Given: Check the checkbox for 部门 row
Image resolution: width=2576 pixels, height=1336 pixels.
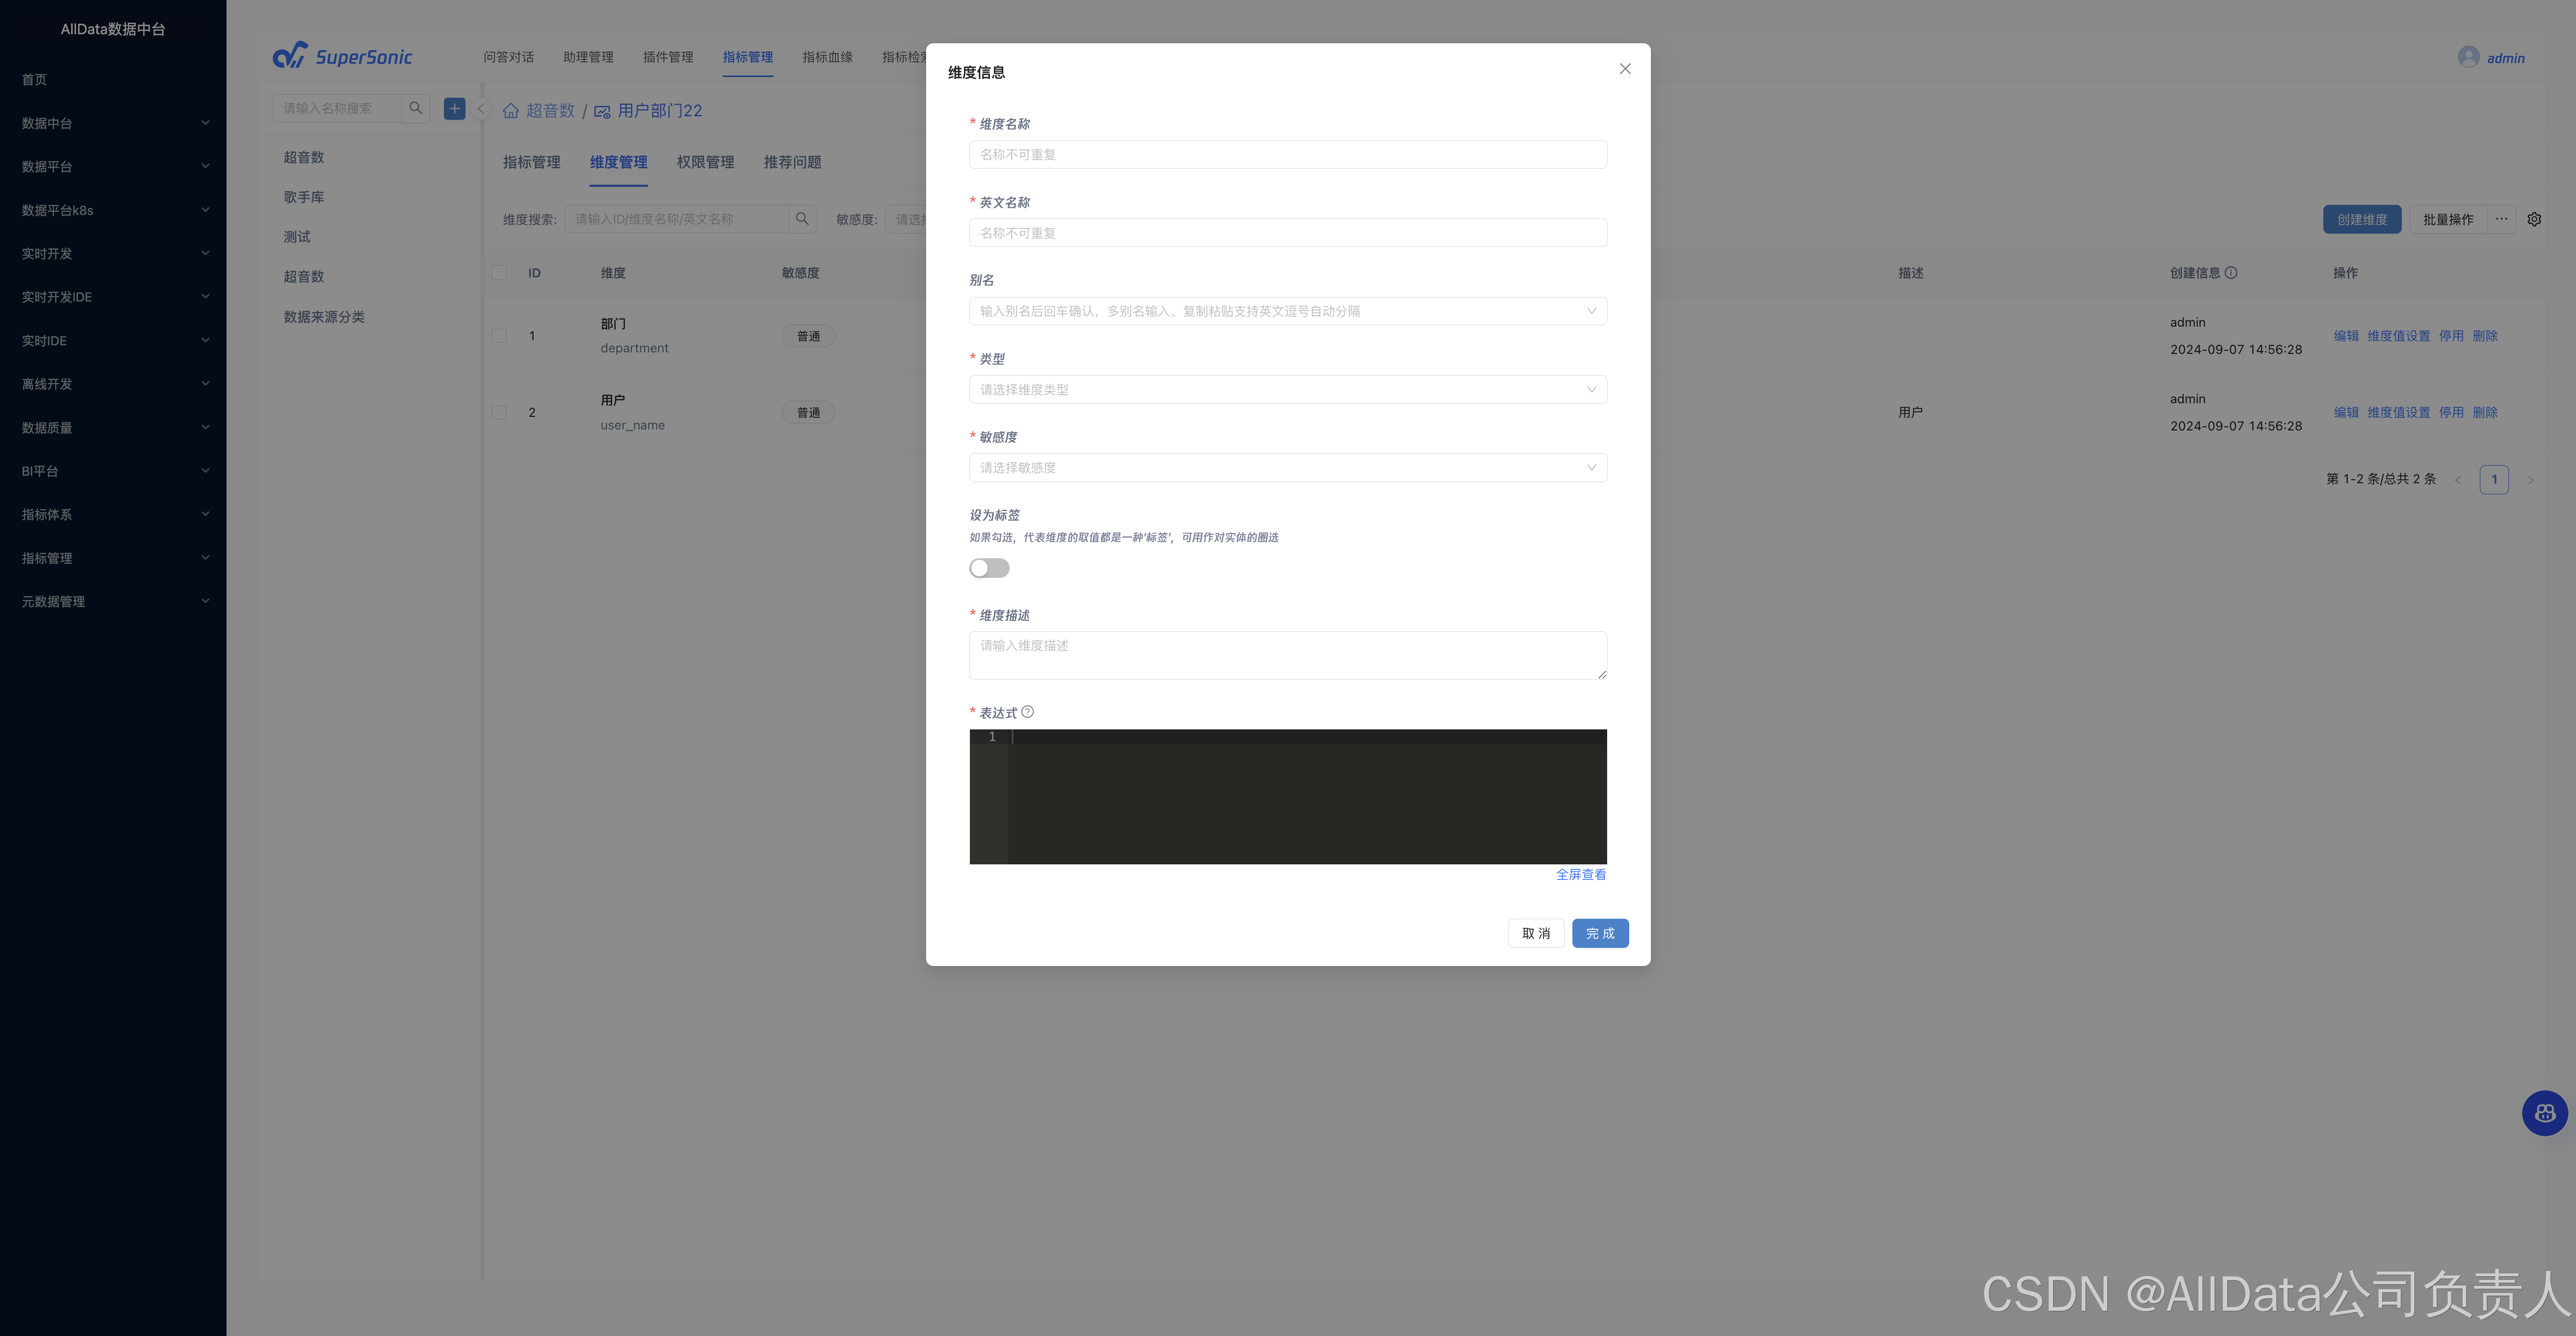Looking at the screenshot, I should (x=499, y=336).
